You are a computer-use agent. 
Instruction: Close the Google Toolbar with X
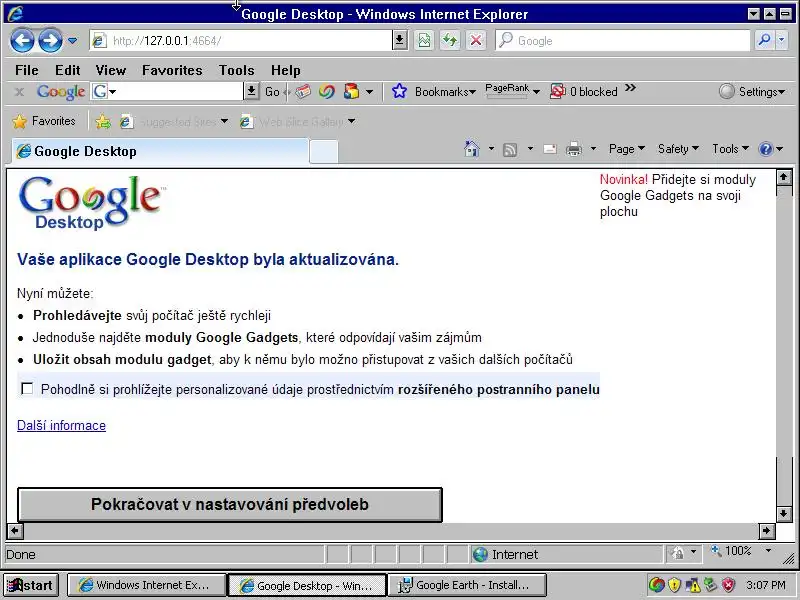(x=19, y=92)
